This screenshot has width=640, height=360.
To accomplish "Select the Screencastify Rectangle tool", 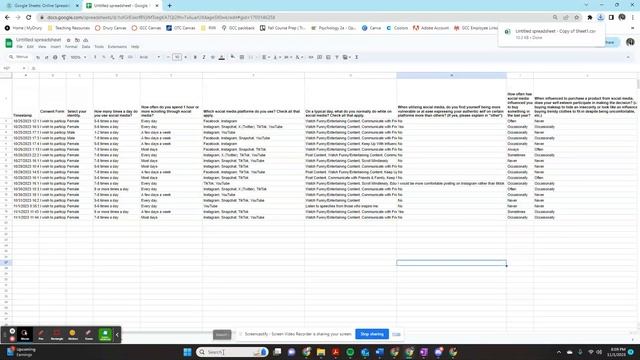I will pyautogui.click(x=57, y=335).
